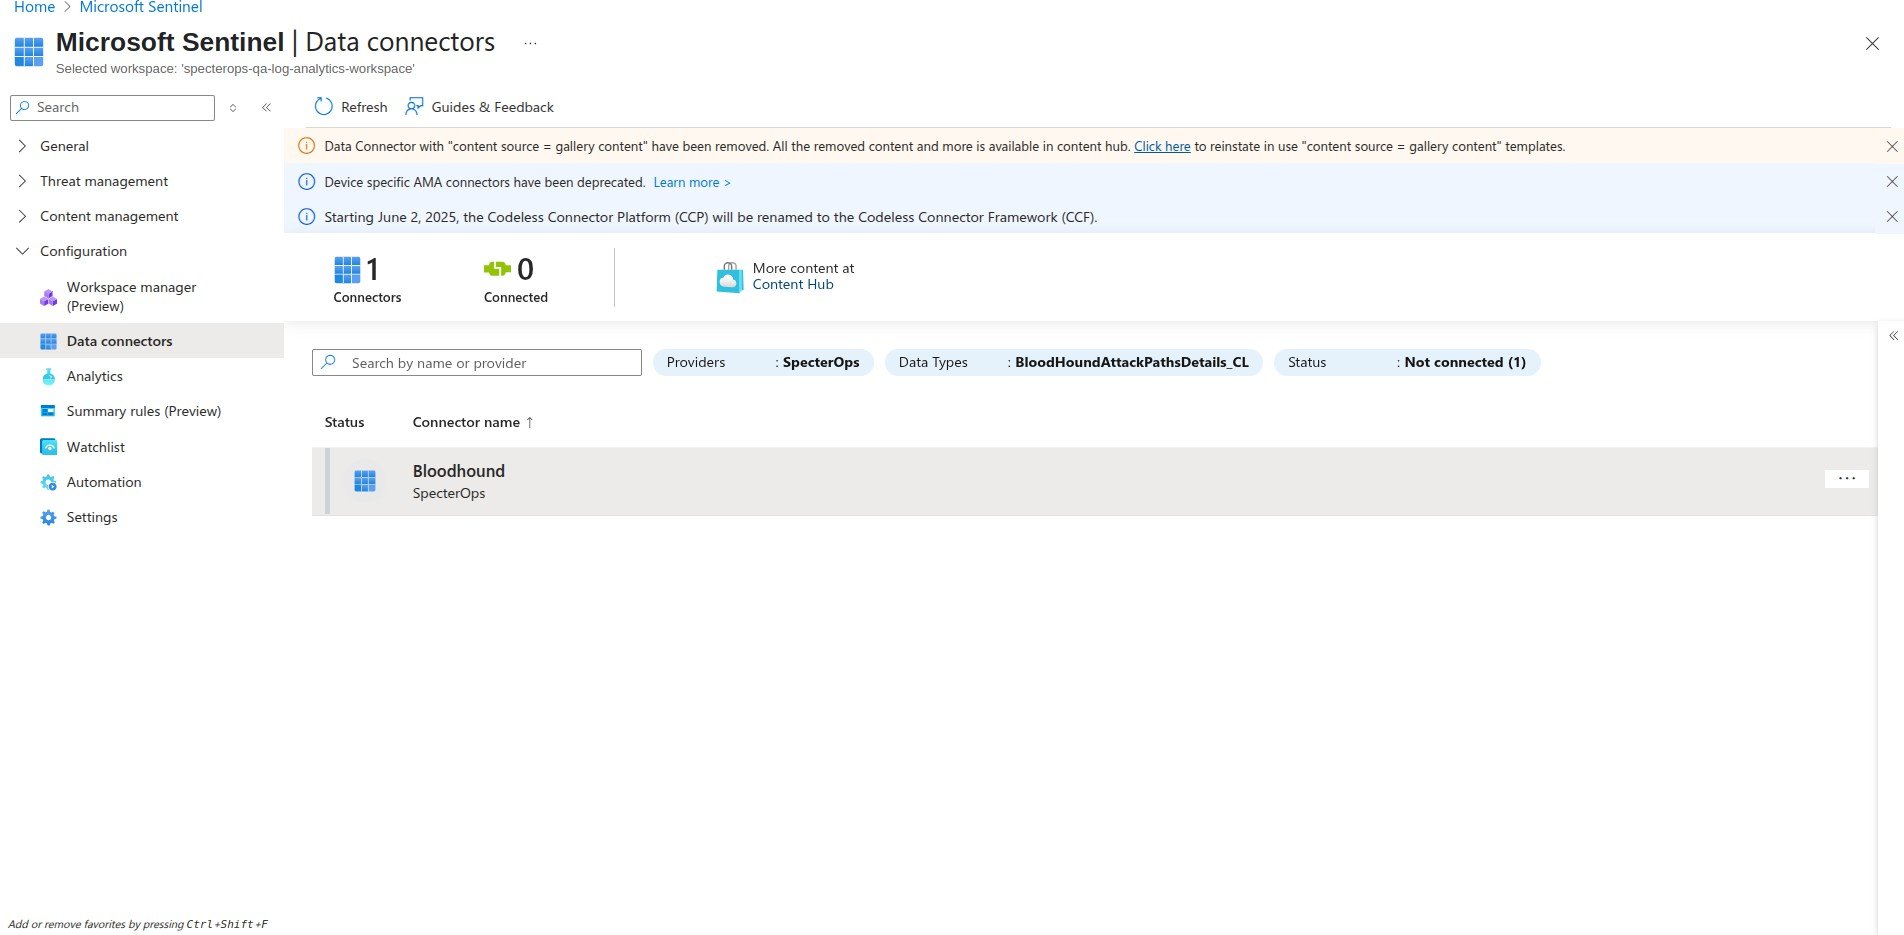Close the Data connectors blade
Screen dimensions: 1904x935
coord(1872,44)
